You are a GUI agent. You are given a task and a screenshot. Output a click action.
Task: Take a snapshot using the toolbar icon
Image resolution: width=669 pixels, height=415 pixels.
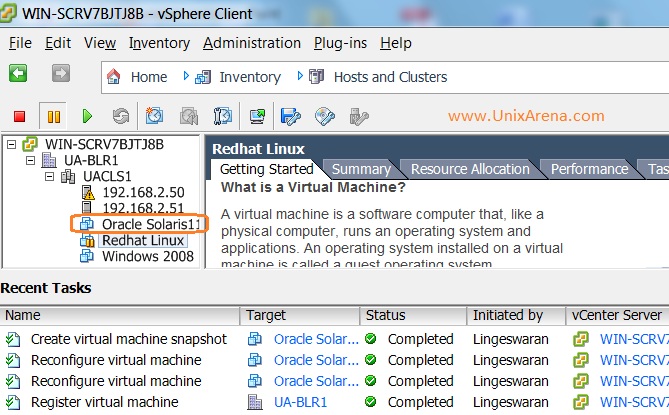click(154, 116)
